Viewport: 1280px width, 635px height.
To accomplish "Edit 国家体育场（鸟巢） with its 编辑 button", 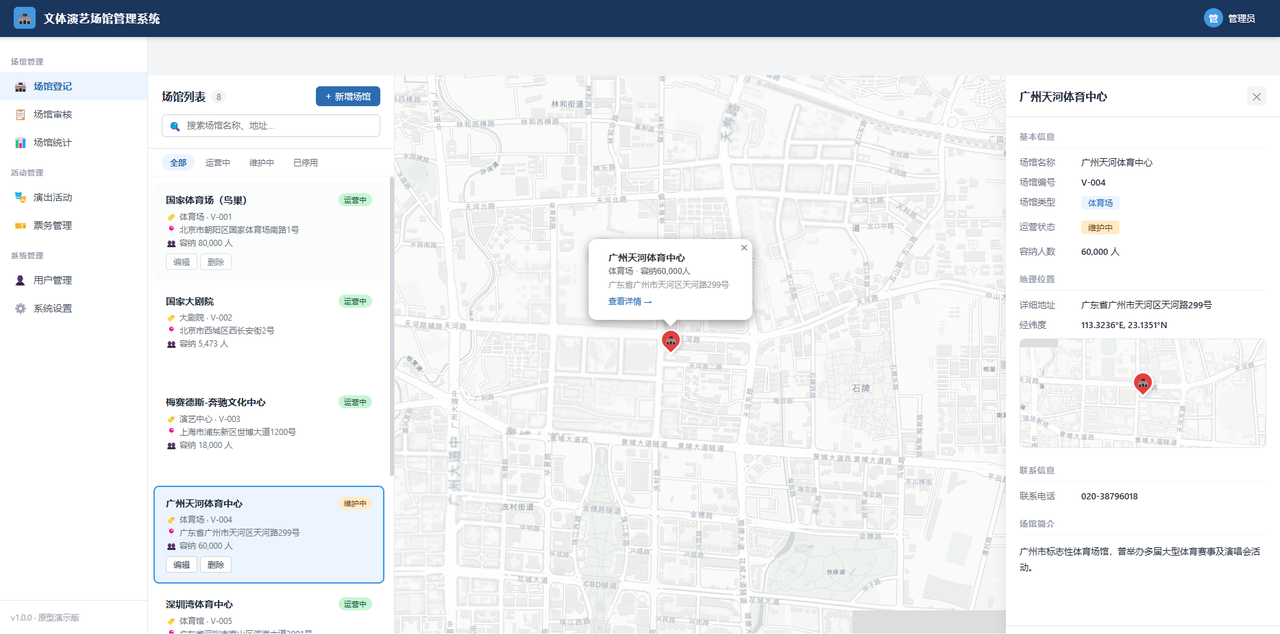I will (181, 262).
